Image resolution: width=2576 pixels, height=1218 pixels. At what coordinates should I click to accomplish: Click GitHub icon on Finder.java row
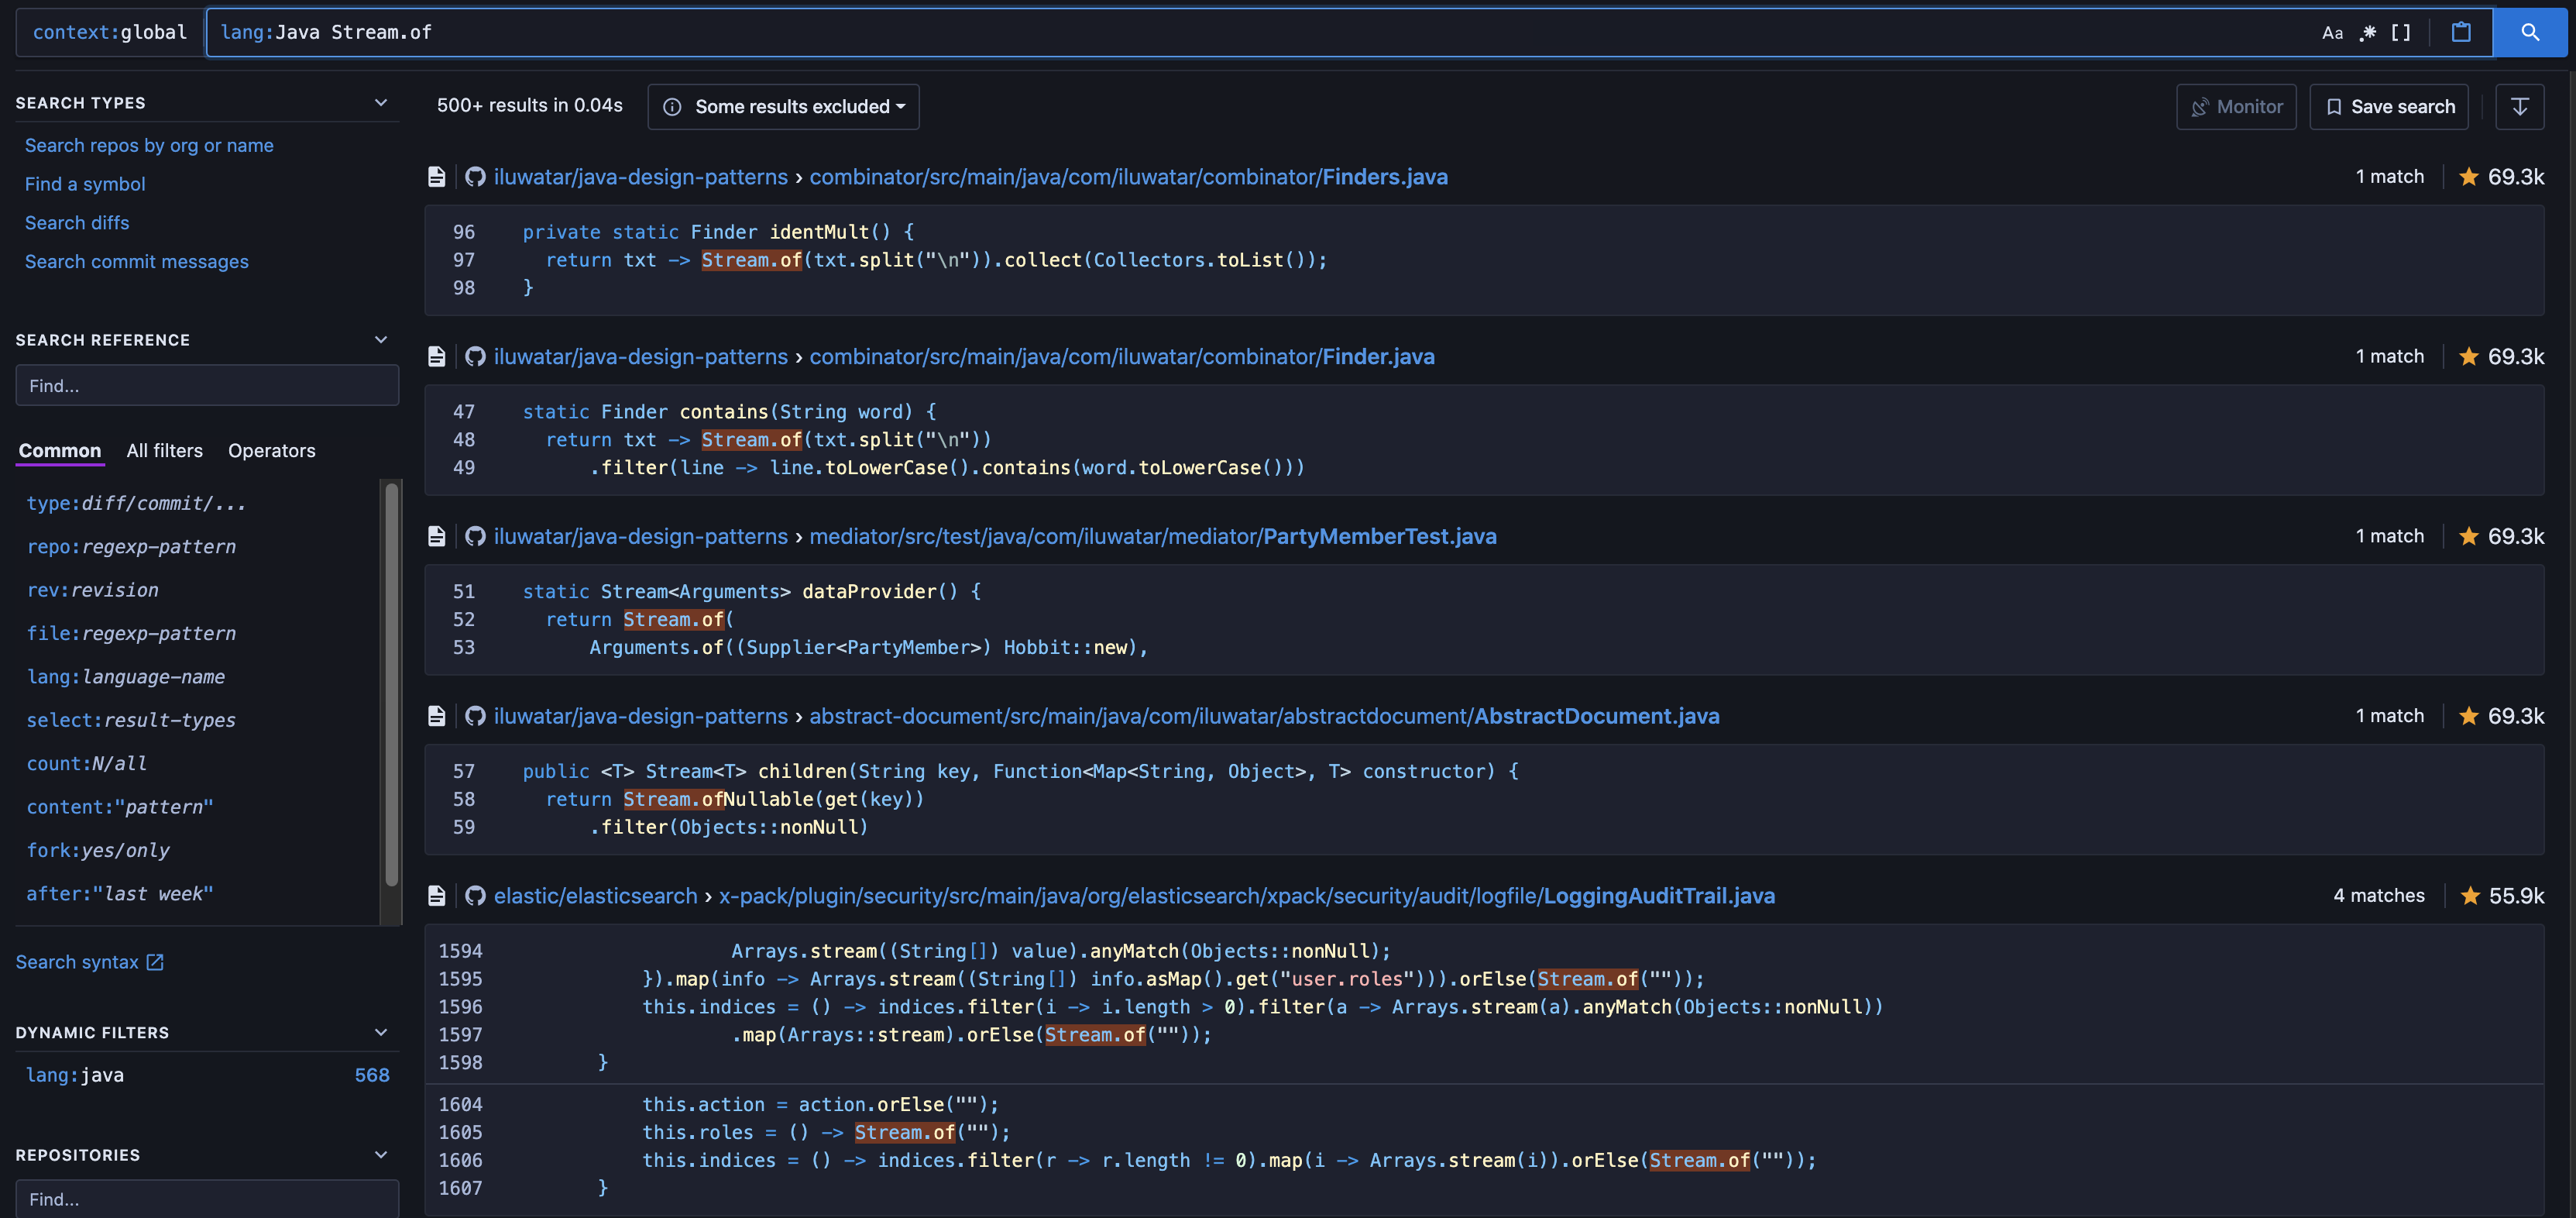tap(475, 357)
